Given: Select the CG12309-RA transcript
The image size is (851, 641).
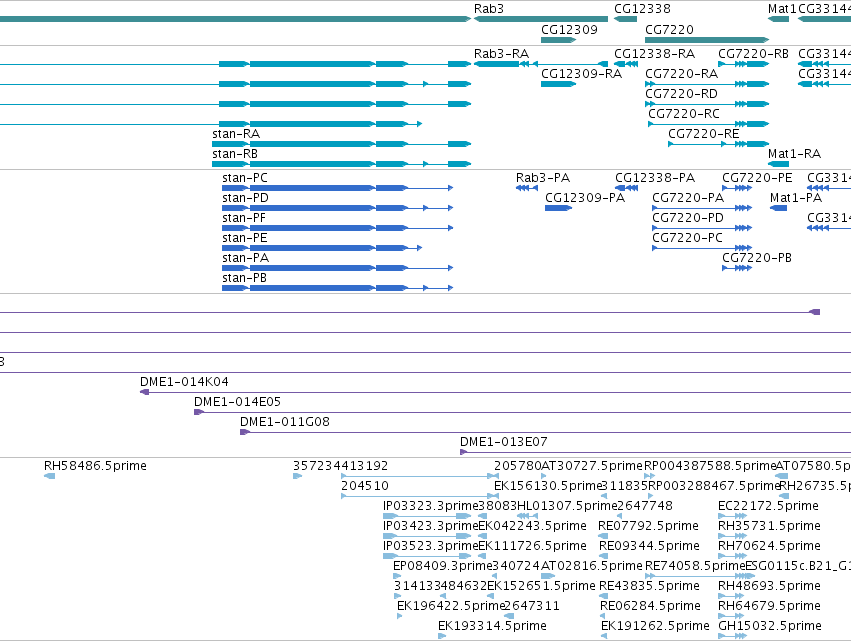Looking at the screenshot, I should coord(558,84).
